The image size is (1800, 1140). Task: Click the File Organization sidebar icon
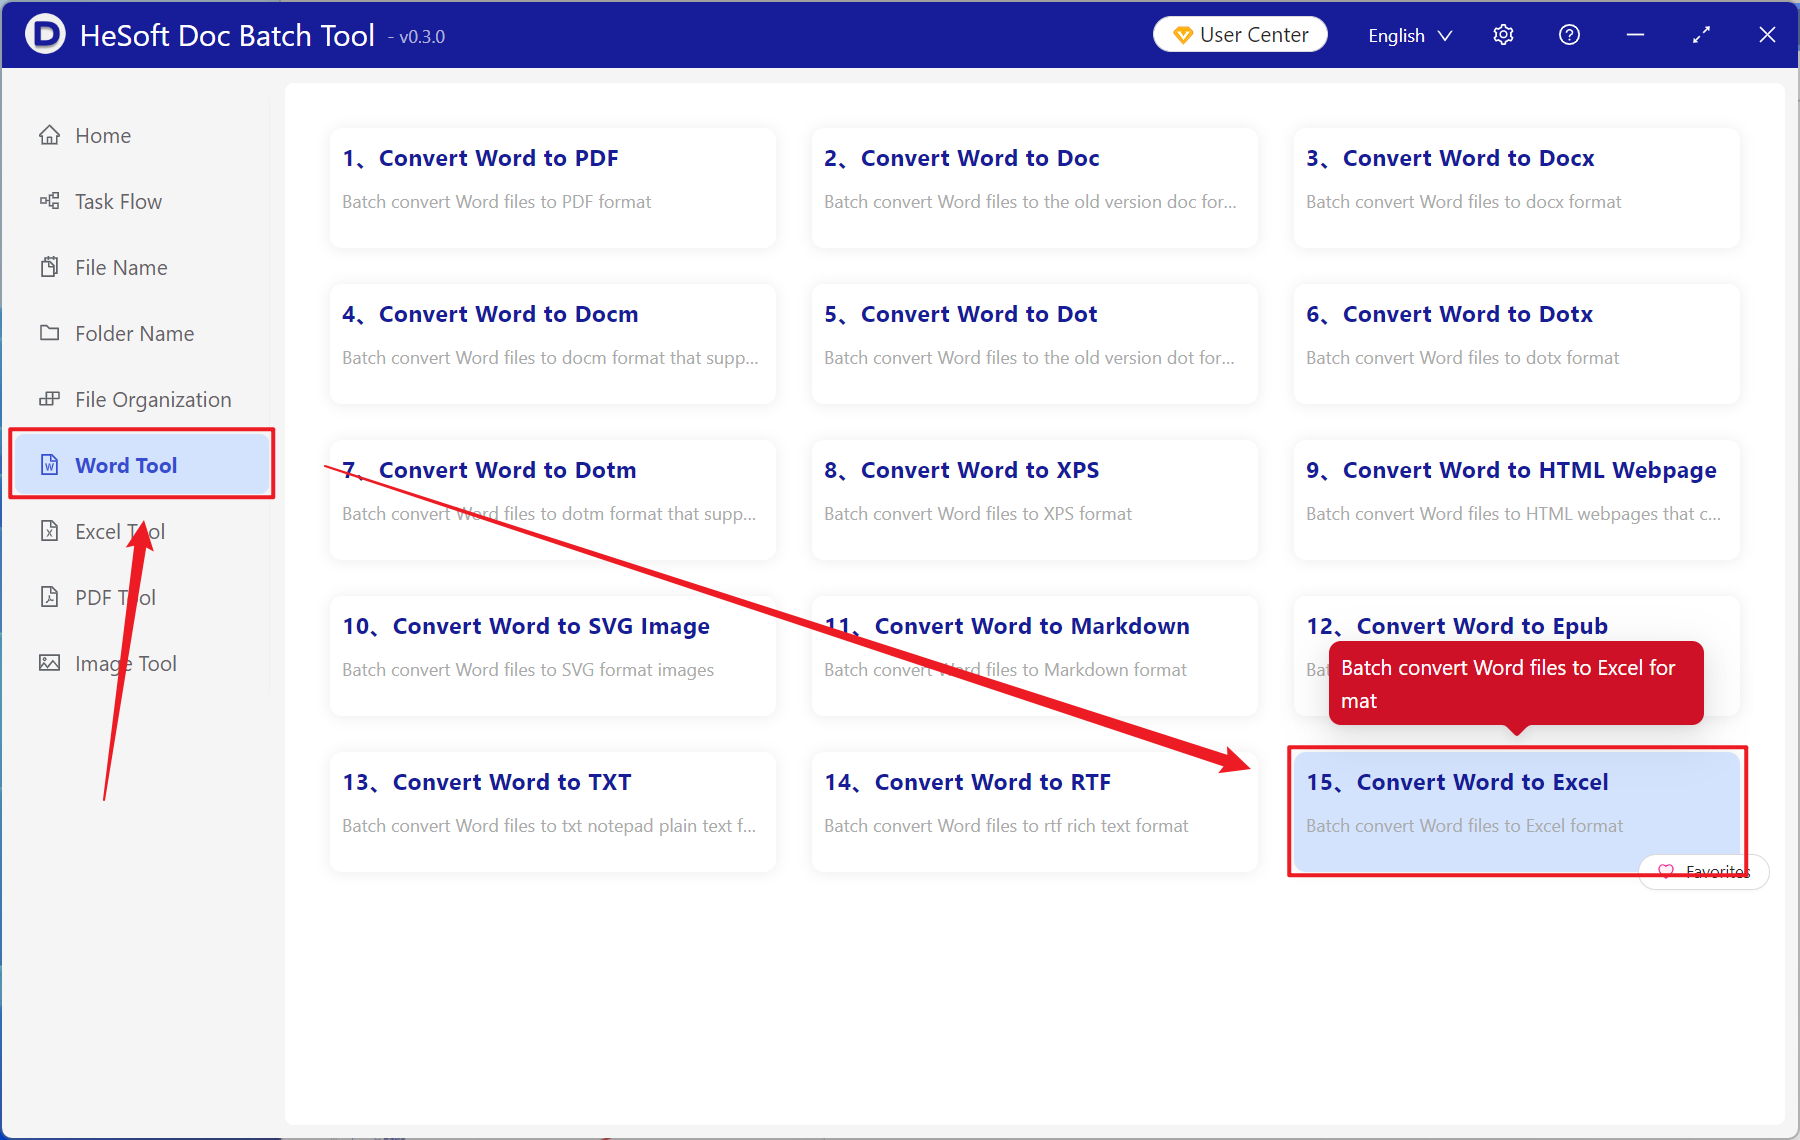tap(49, 399)
